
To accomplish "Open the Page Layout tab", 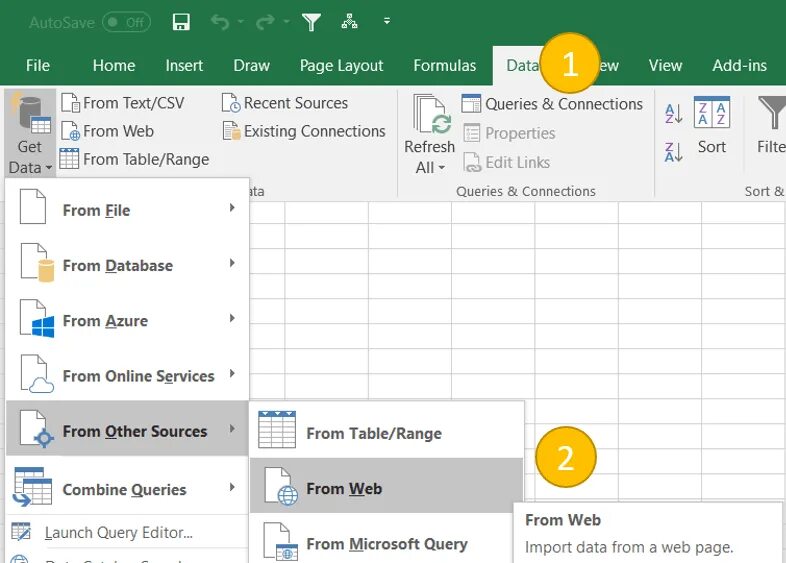I will (341, 66).
